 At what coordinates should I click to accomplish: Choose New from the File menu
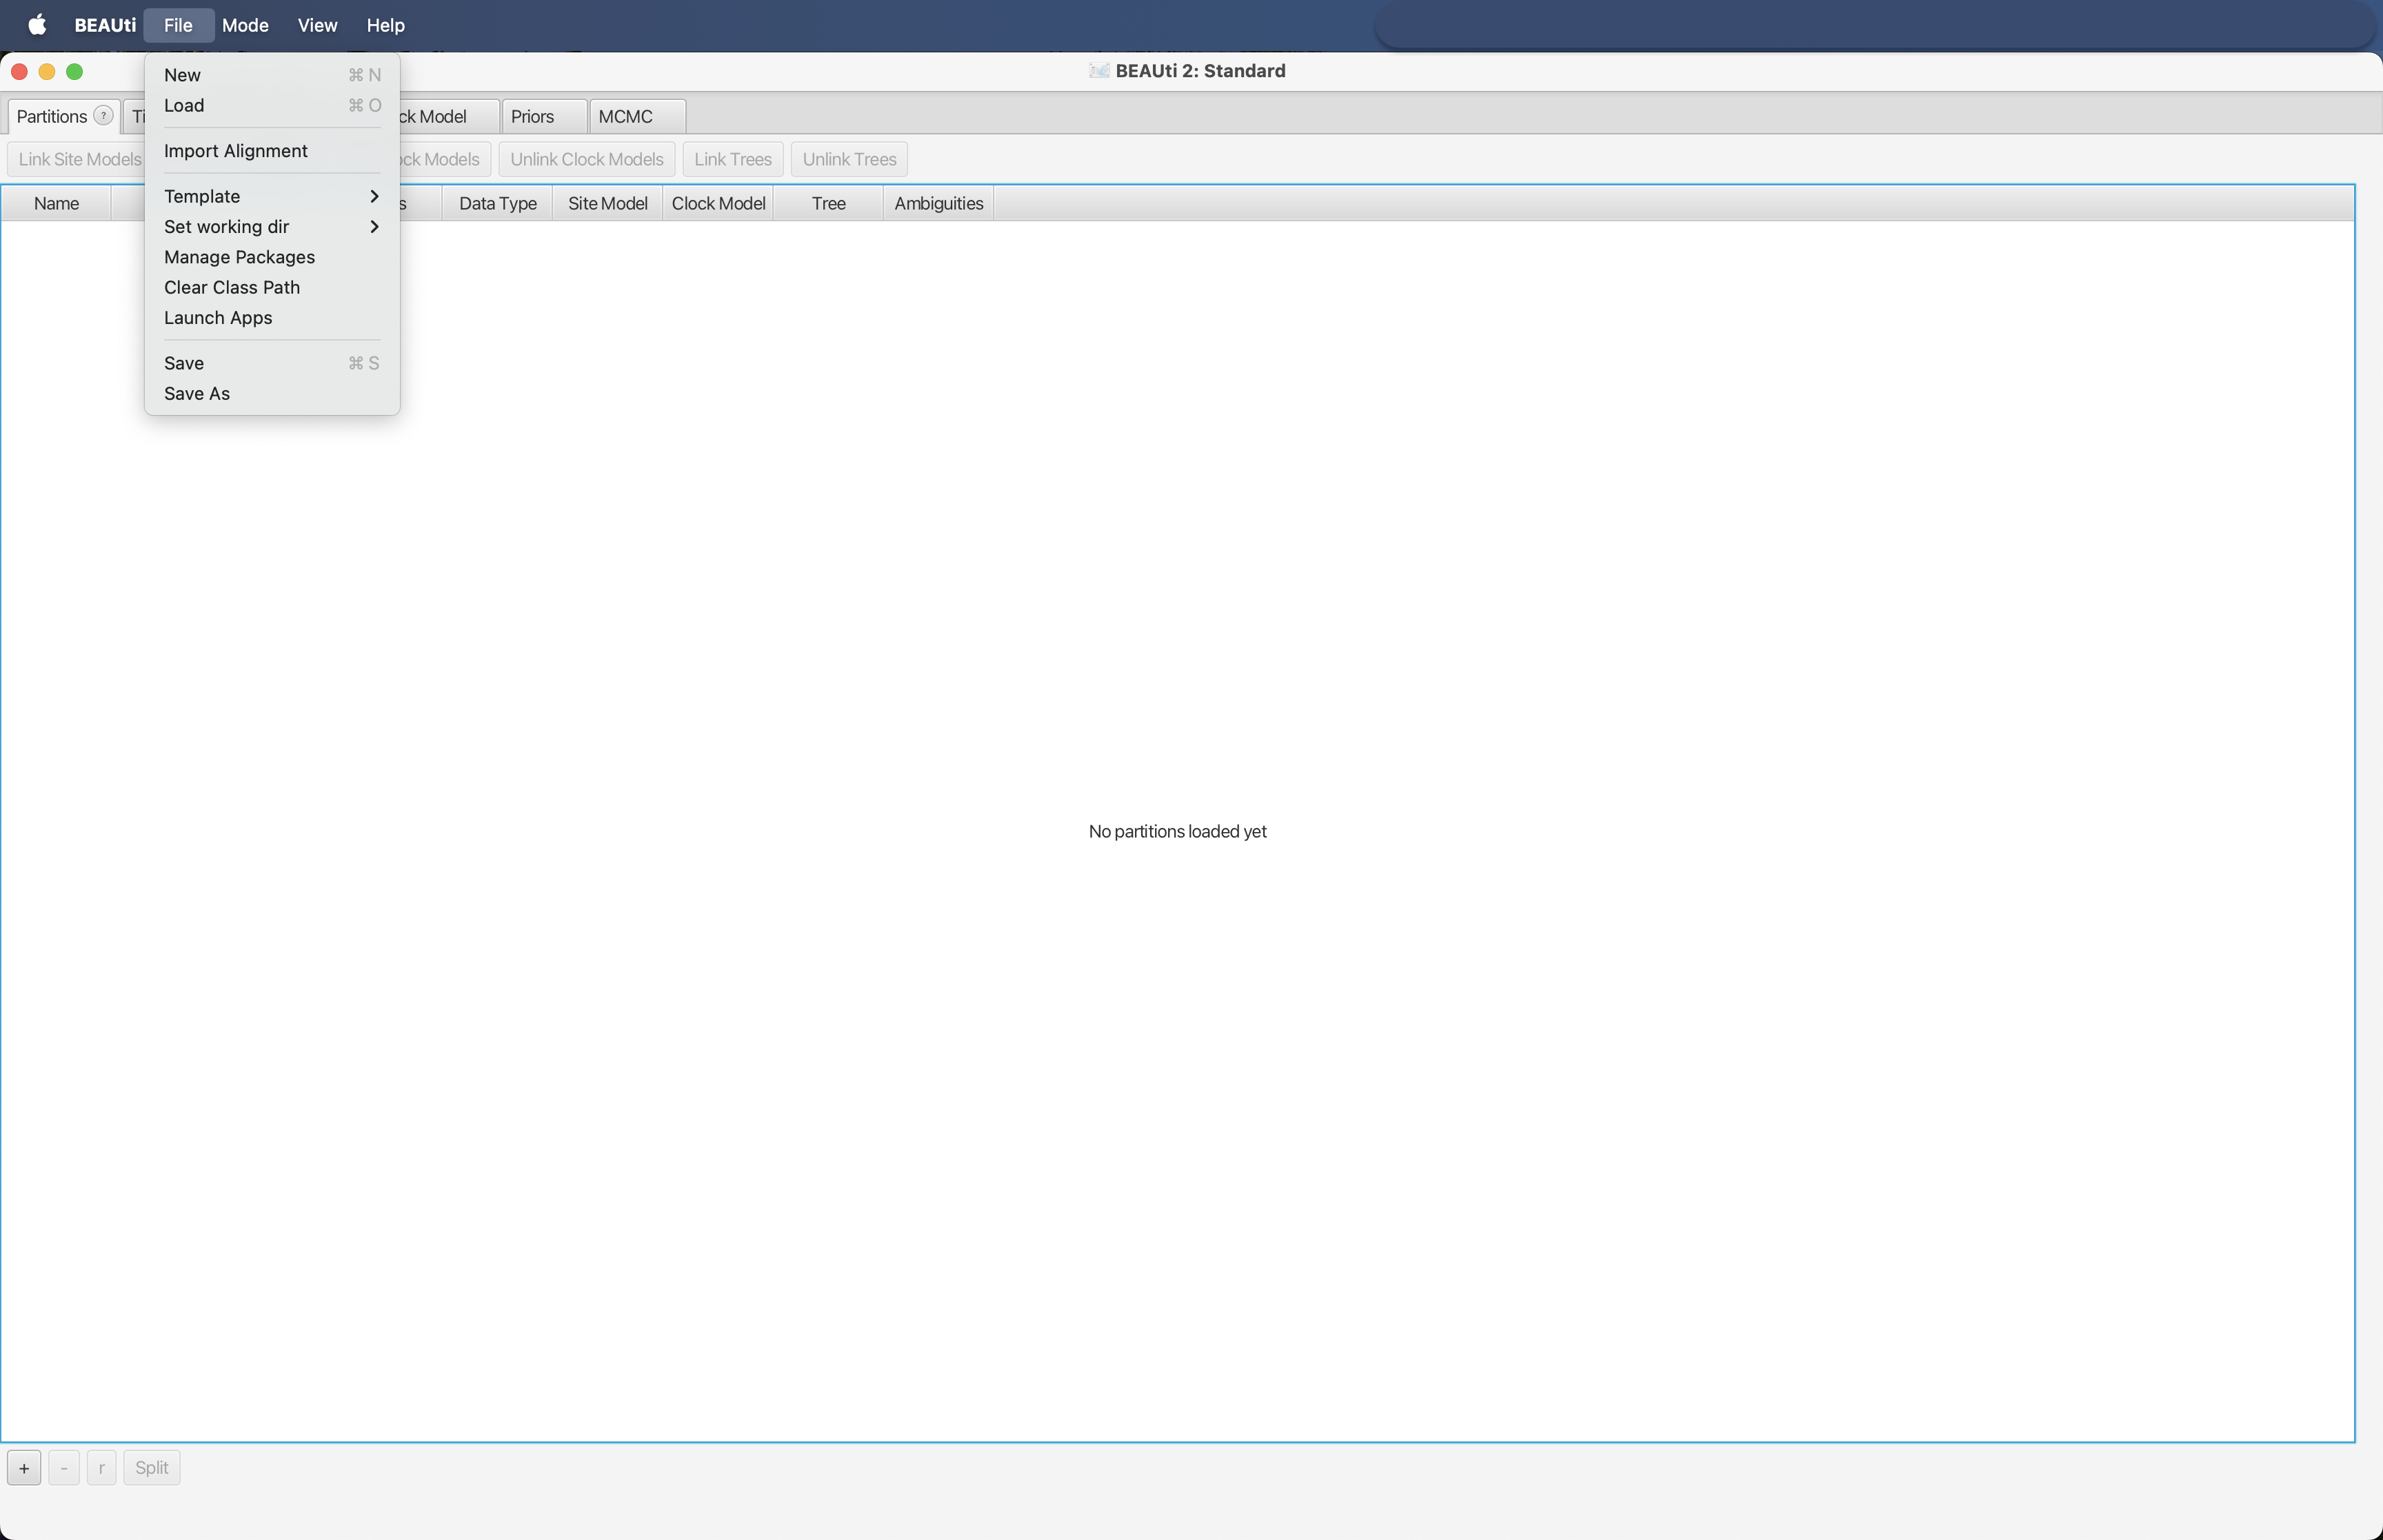272,75
